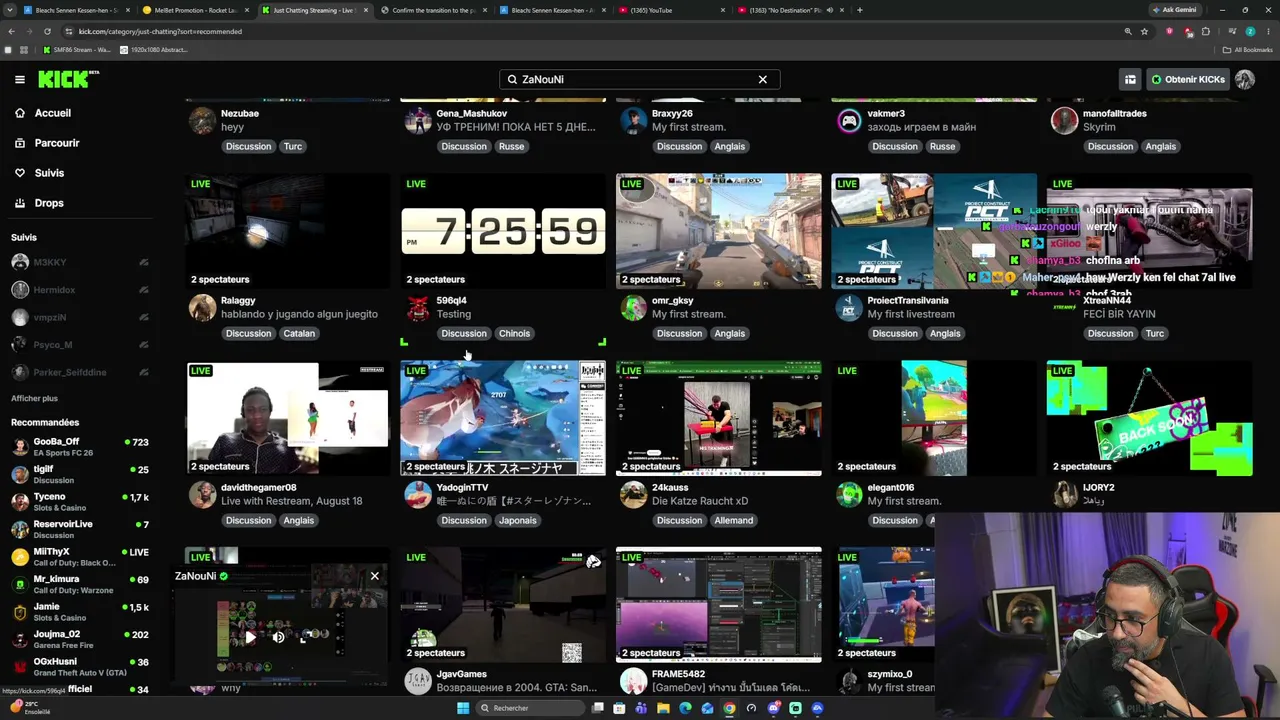This screenshot has height=720, width=1280.
Task: Click the Chinois tag under 596ql4
Action: [x=514, y=333]
